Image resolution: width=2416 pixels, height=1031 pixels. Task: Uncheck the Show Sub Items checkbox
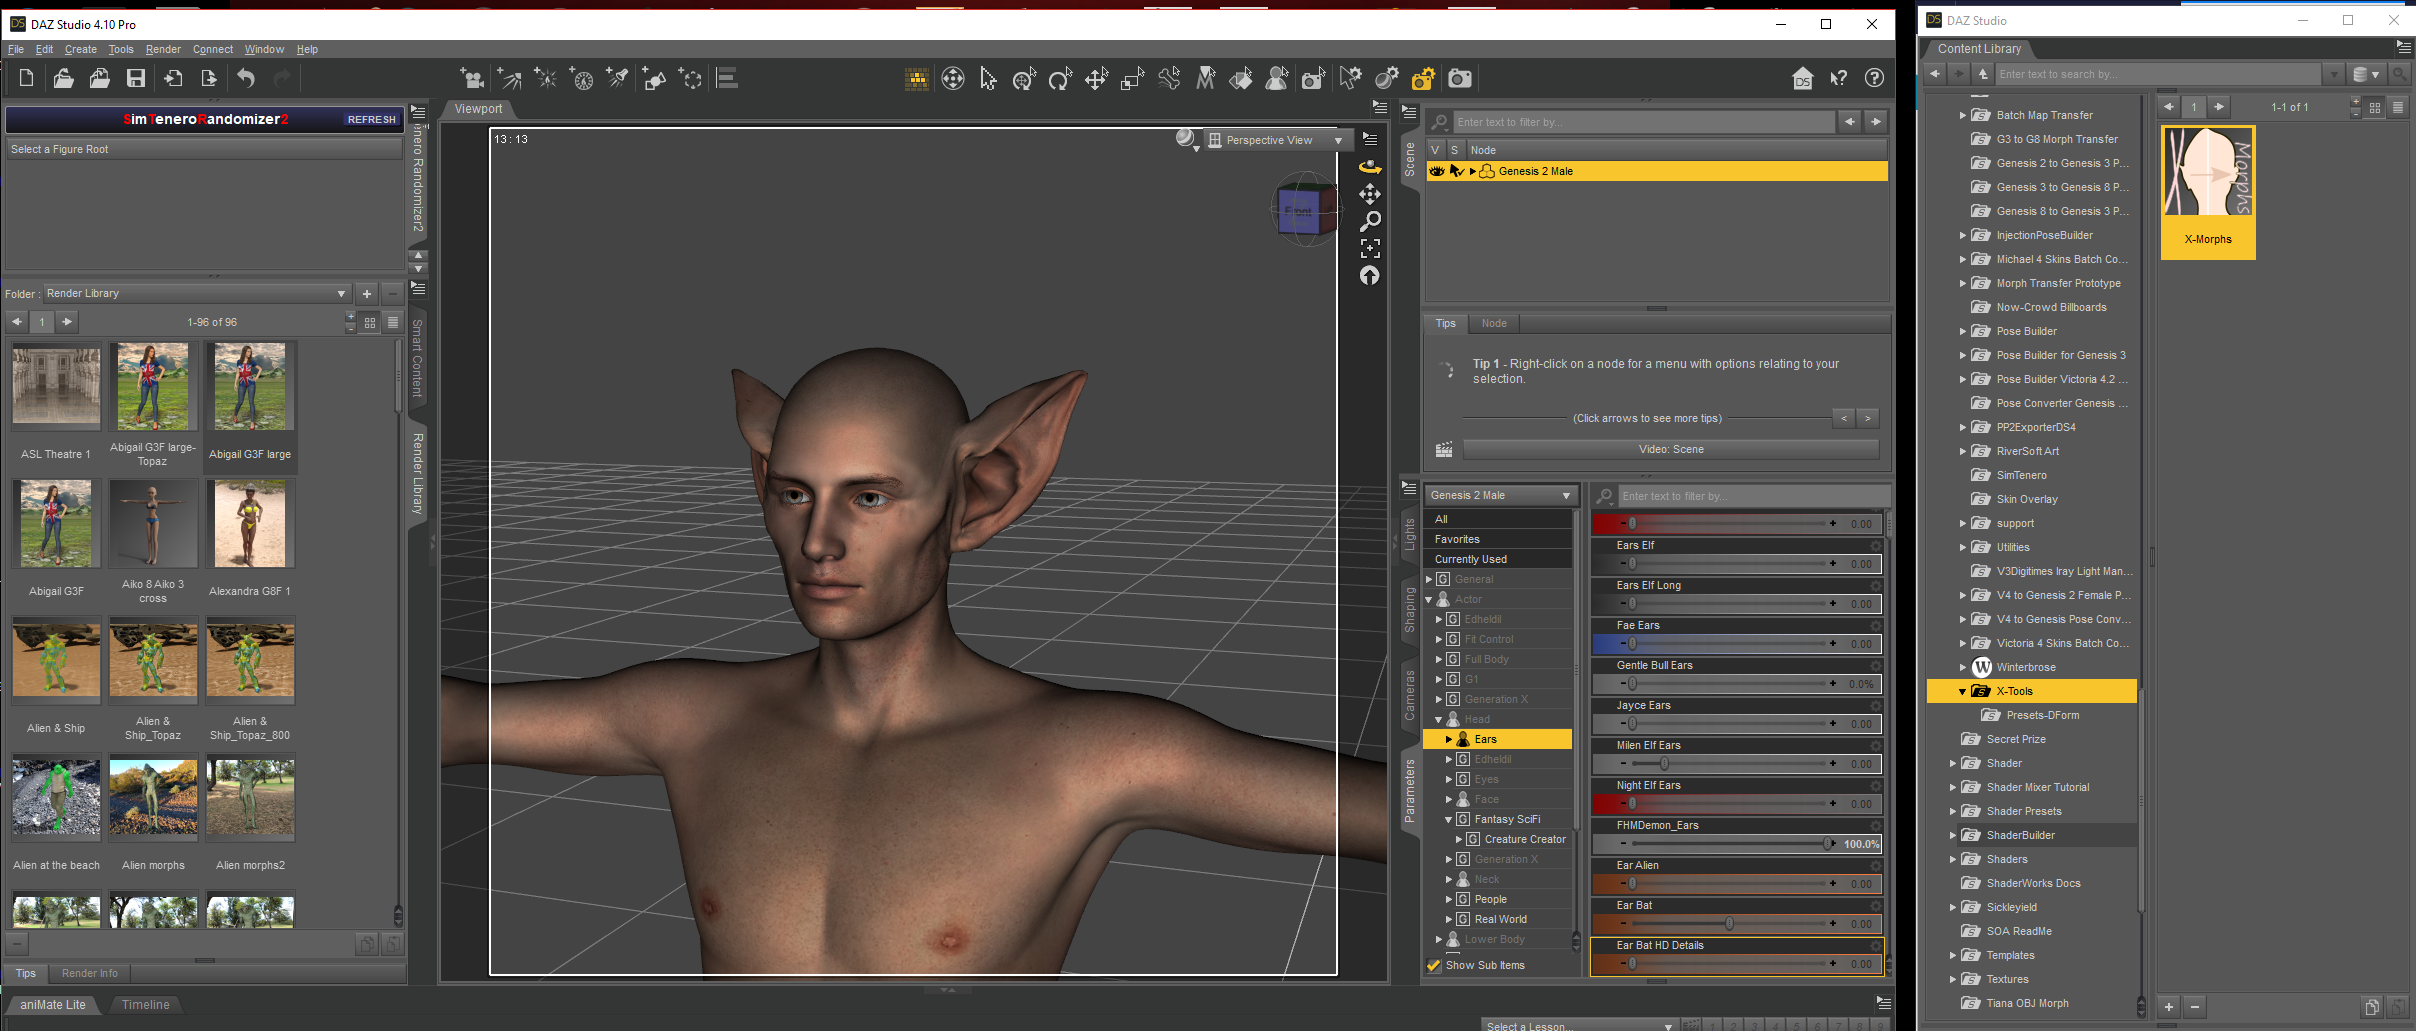coord(1434,966)
